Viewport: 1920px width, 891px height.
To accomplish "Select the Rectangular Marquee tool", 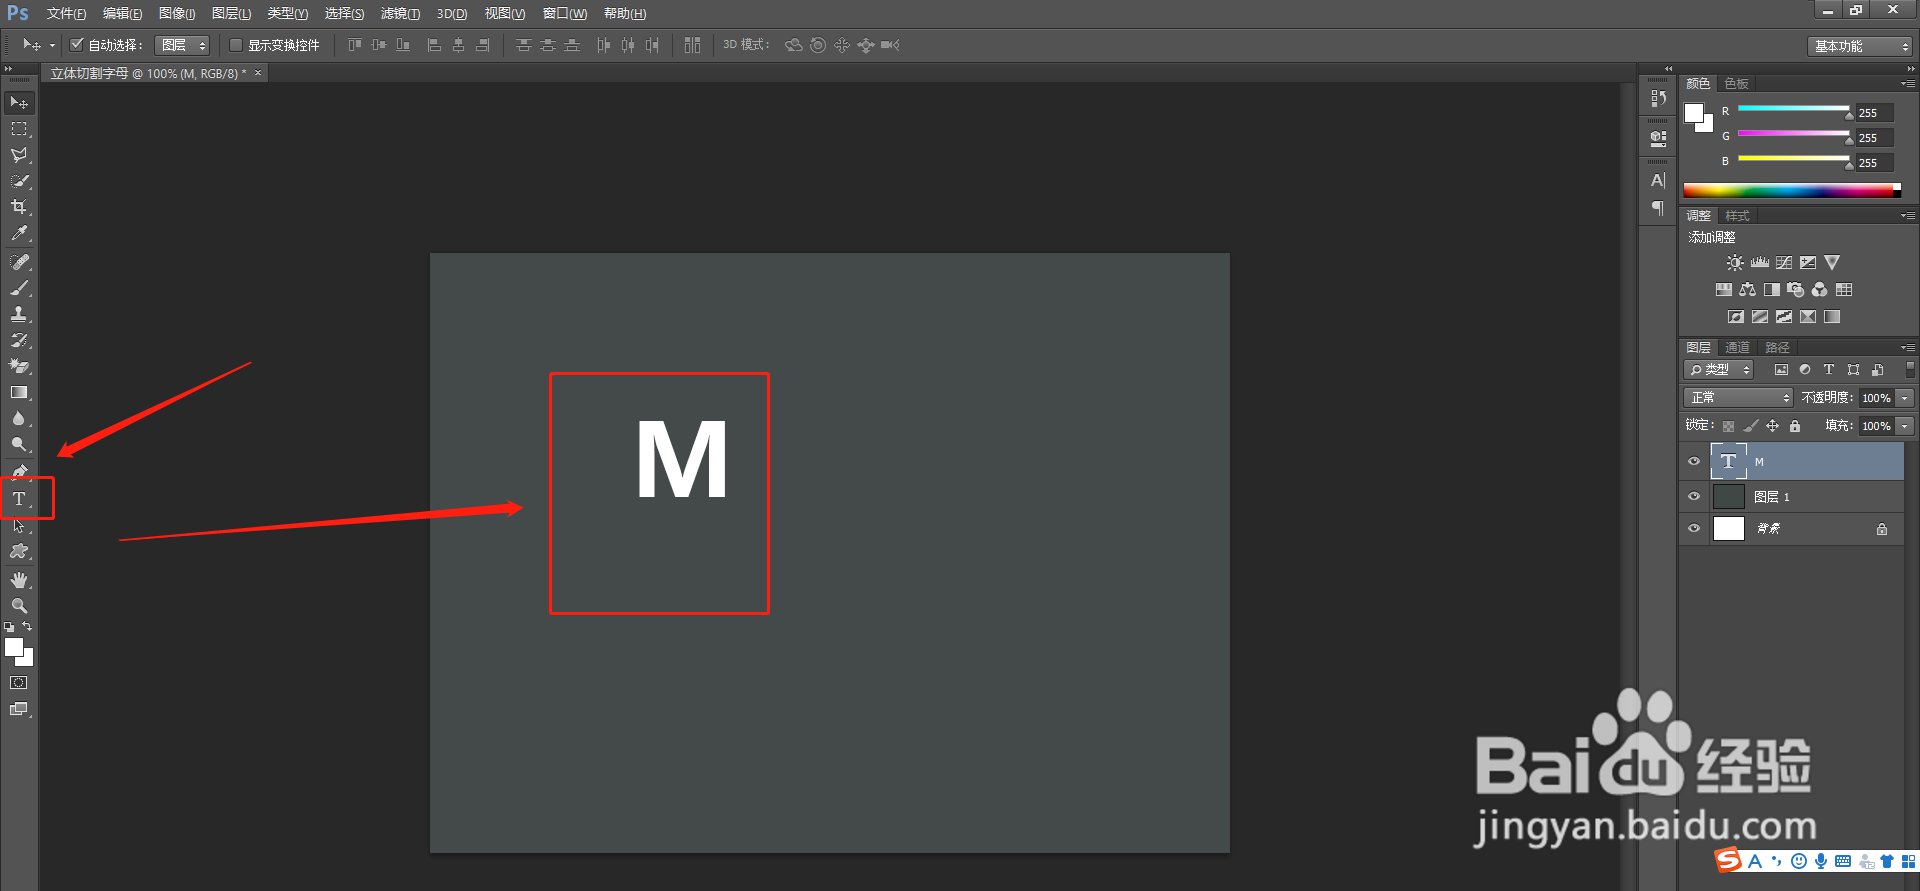I will point(19,129).
